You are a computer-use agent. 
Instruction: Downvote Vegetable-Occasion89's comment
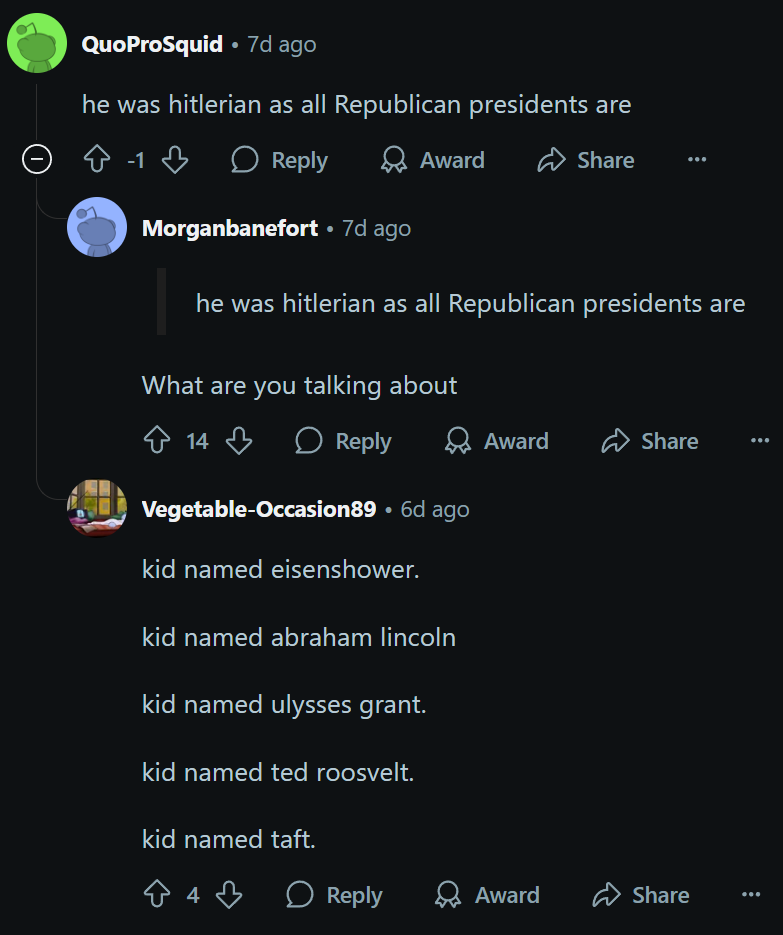pos(229,894)
